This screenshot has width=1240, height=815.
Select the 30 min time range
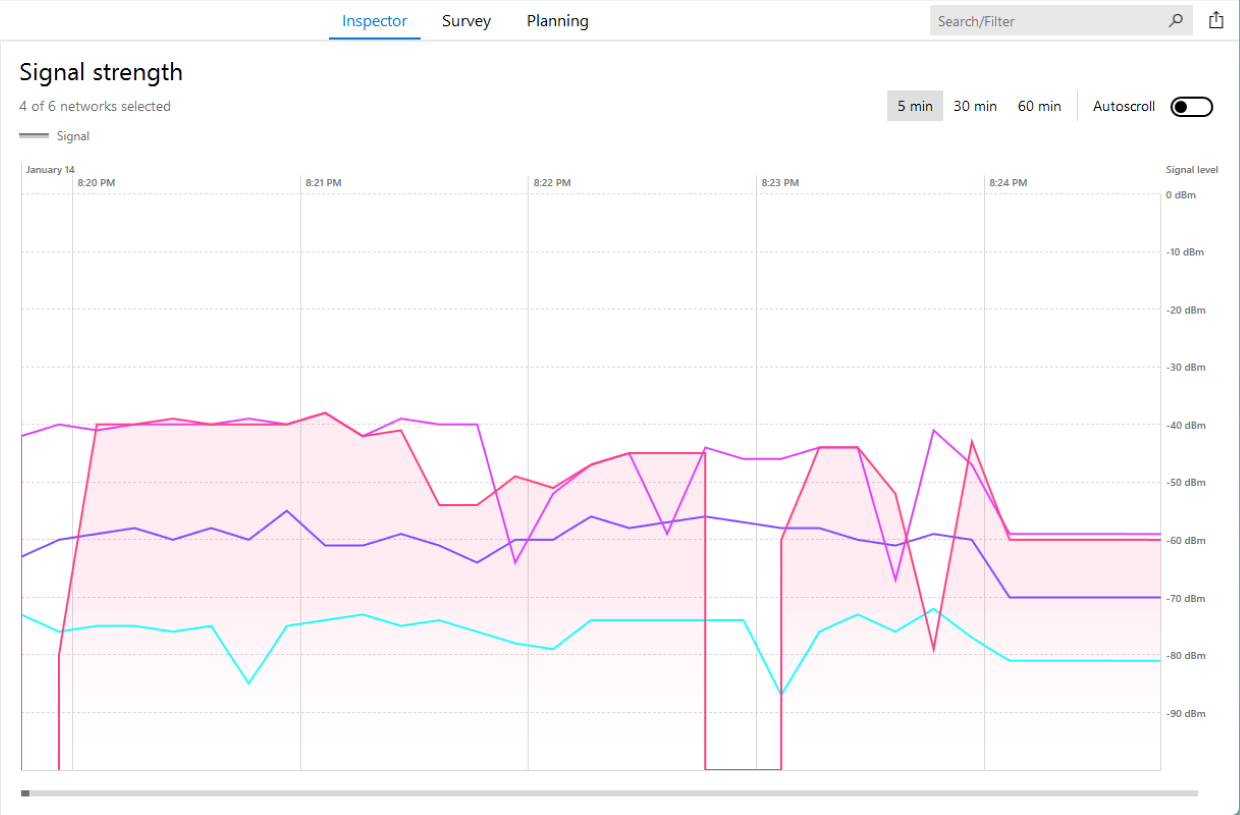coord(975,105)
